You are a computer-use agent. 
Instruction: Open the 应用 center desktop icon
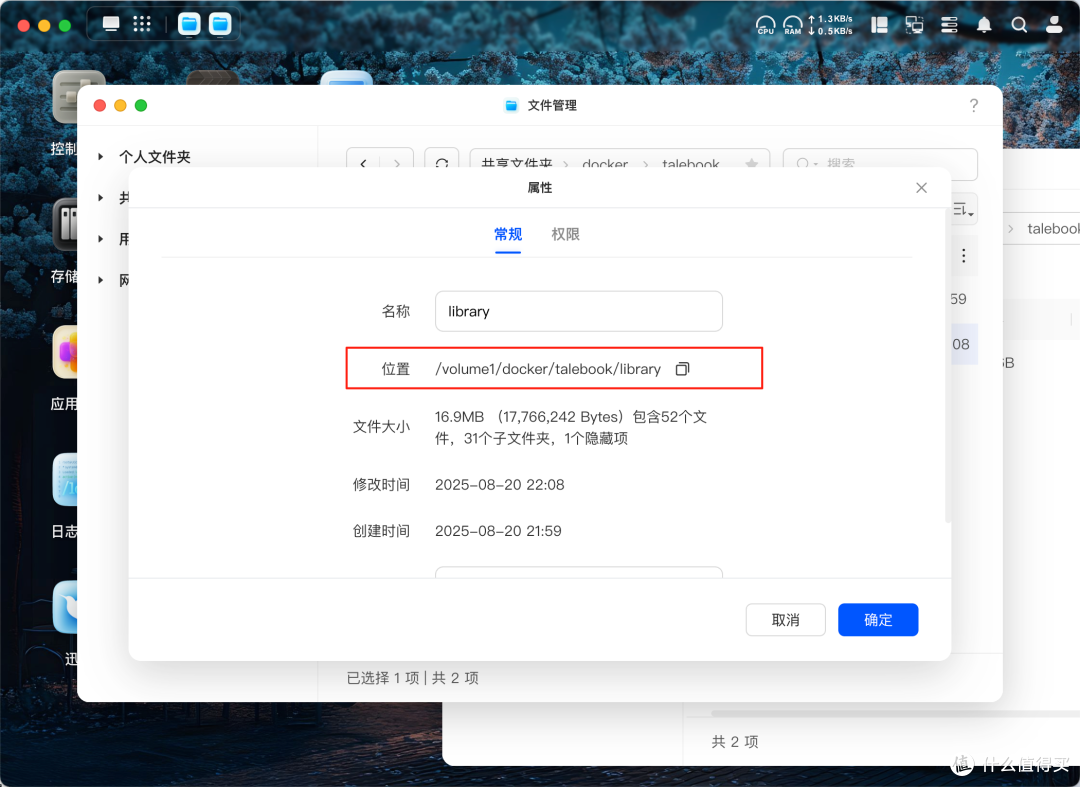pos(65,352)
